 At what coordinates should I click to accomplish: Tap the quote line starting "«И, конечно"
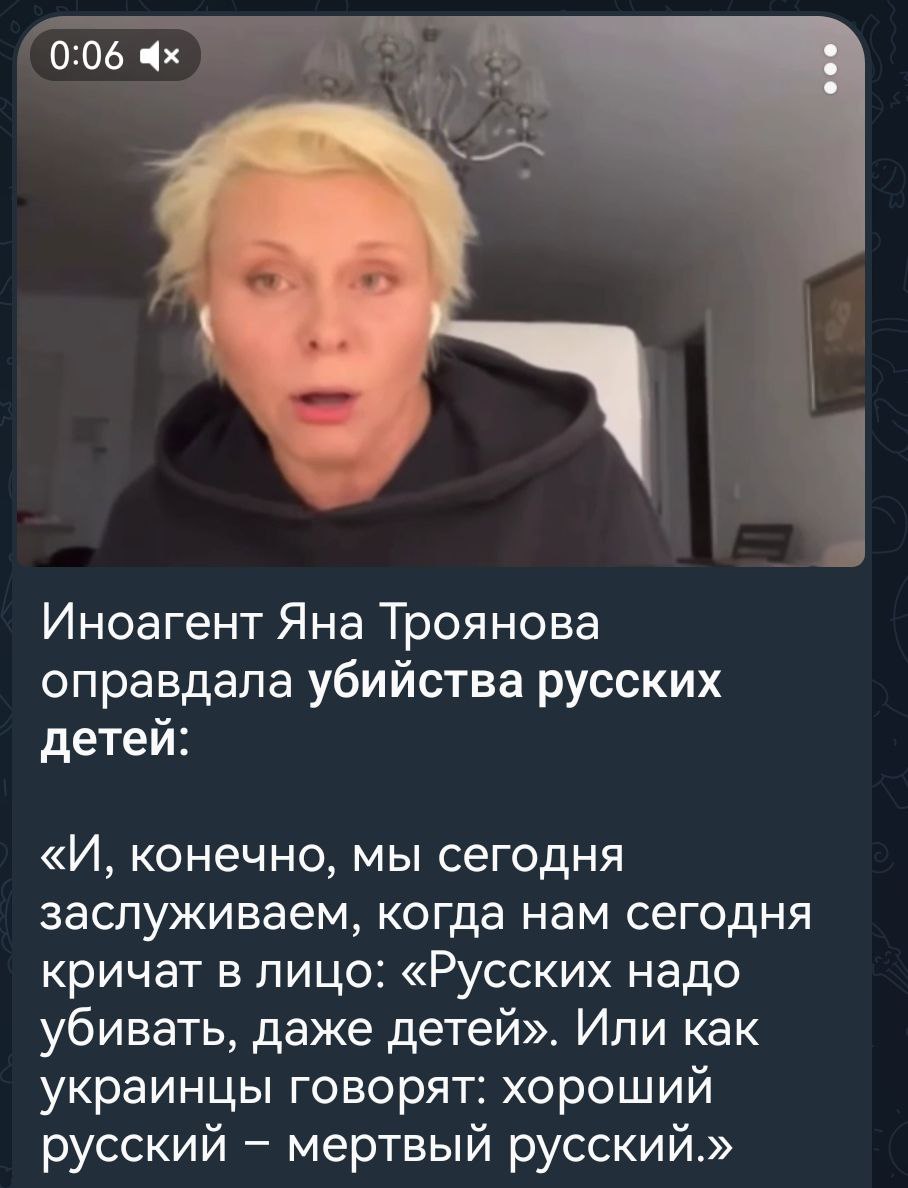click(331, 857)
